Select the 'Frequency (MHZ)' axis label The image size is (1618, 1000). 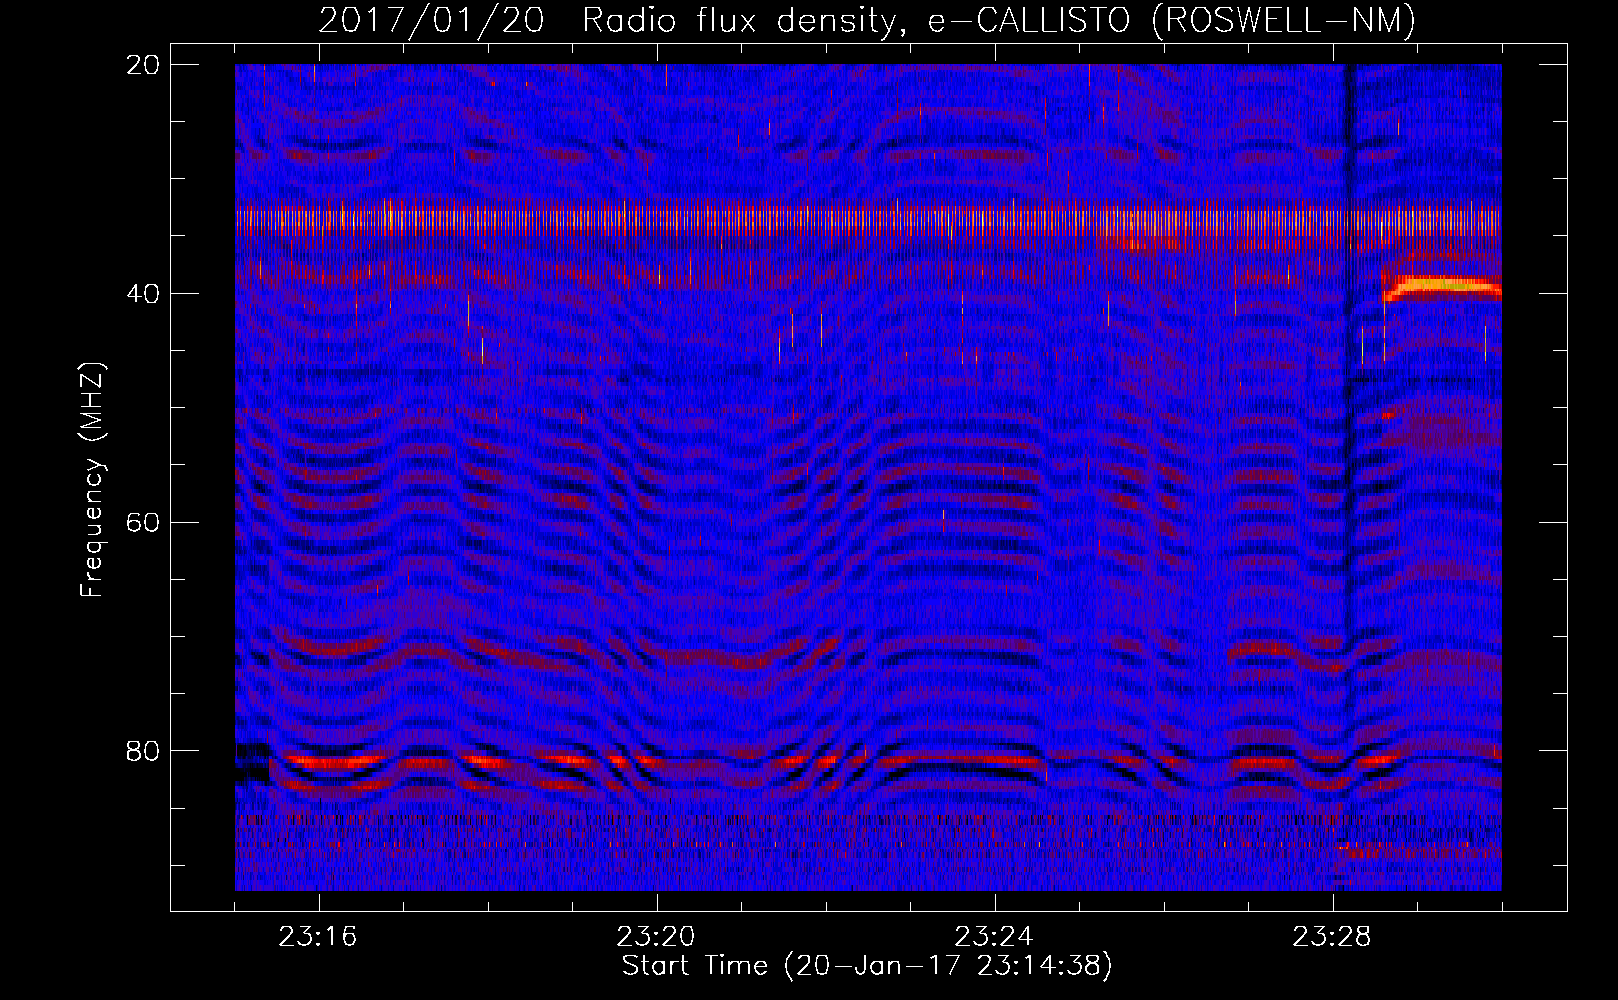pyautogui.click(x=92, y=480)
